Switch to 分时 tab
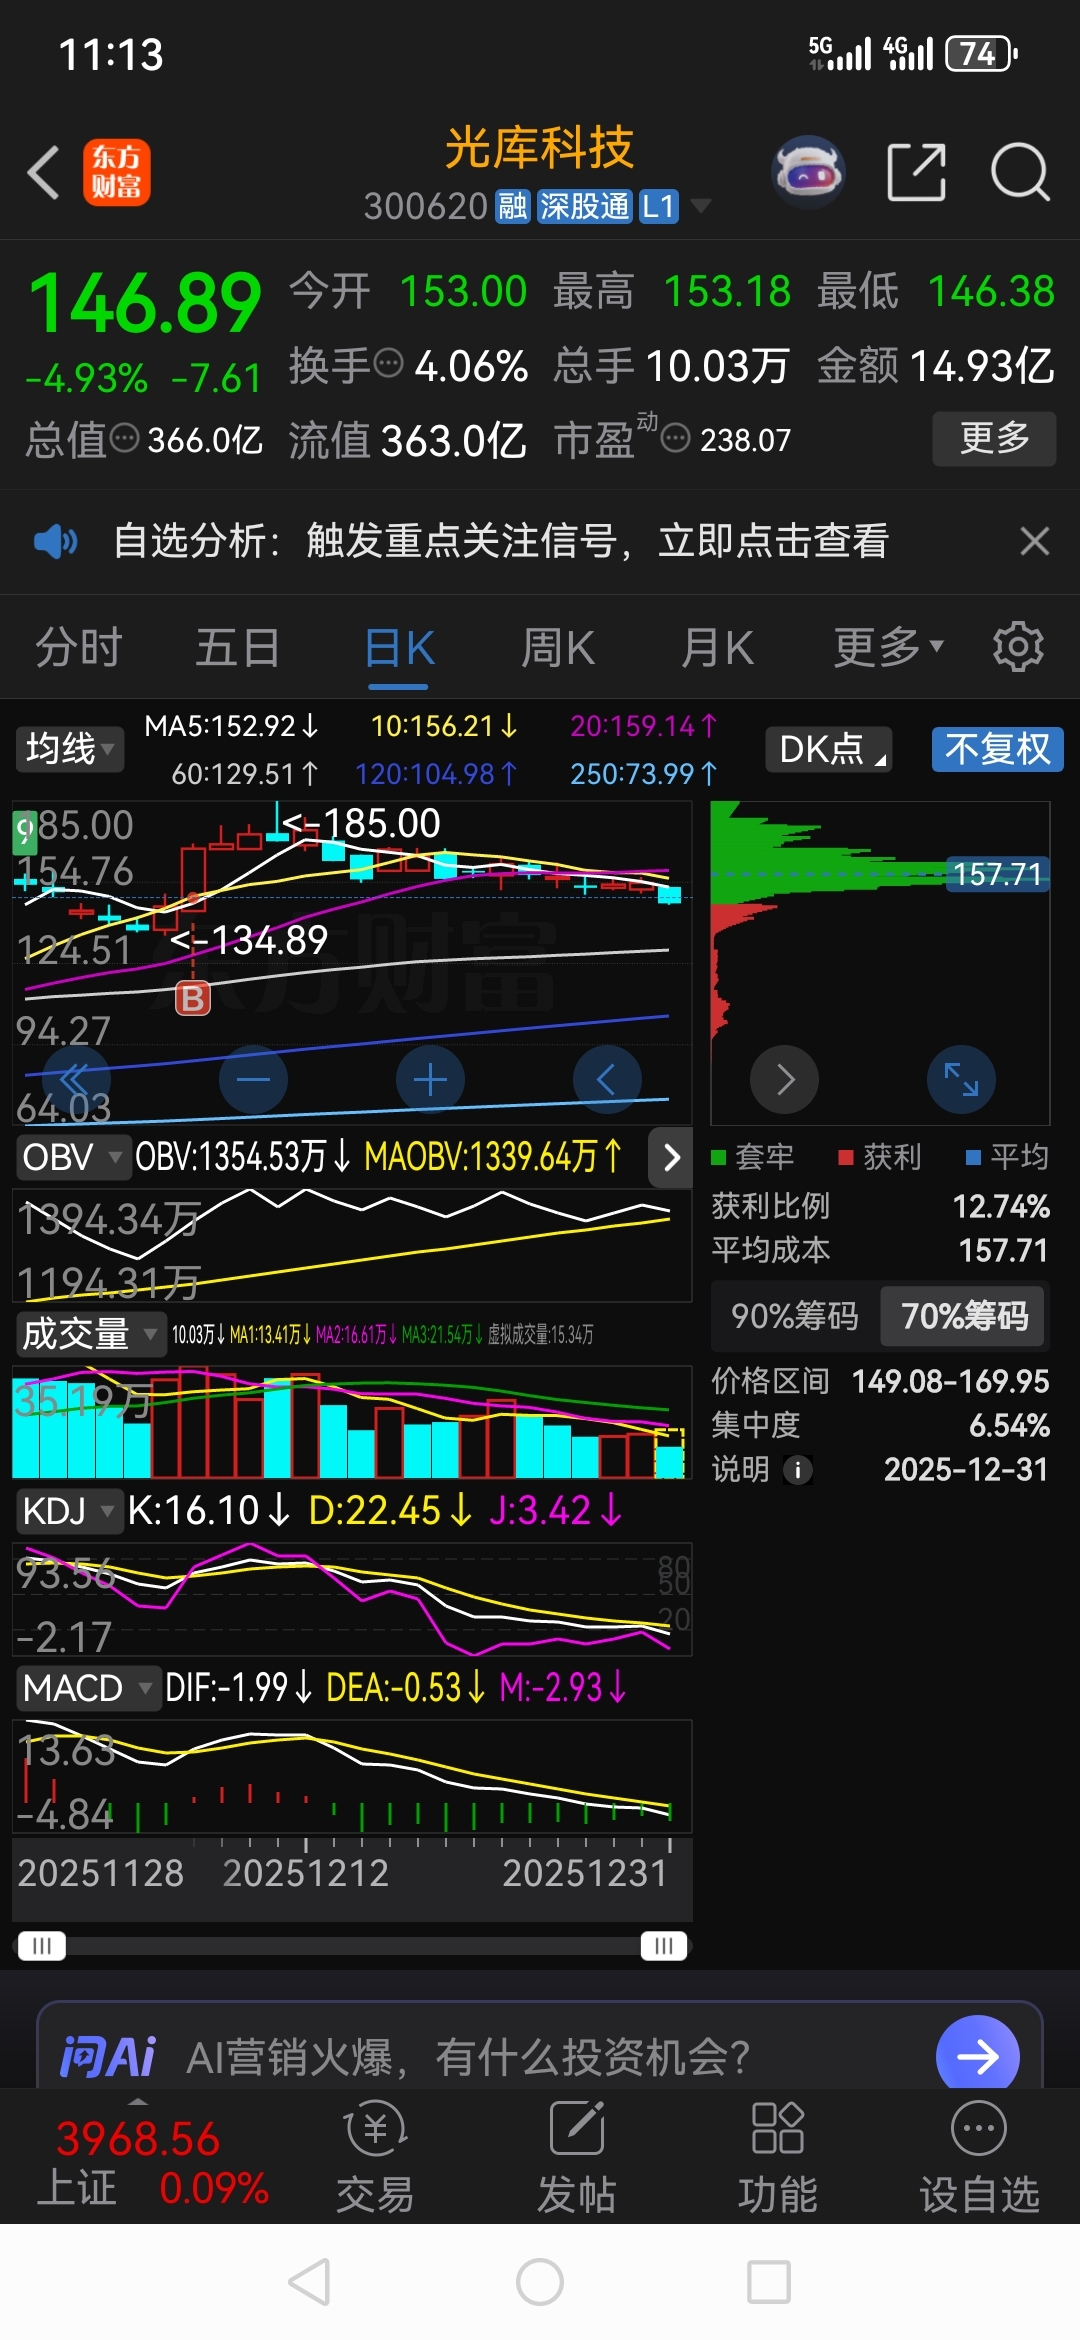The image size is (1080, 2340). (x=79, y=647)
